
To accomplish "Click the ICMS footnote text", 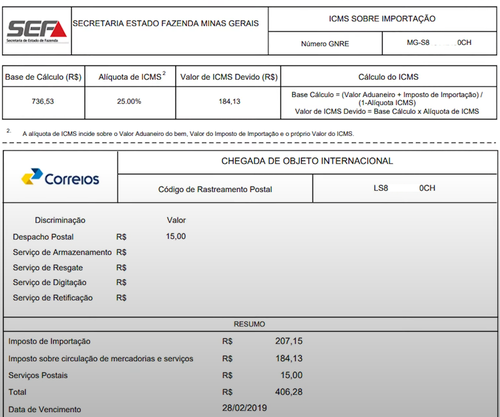I will [x=188, y=134].
